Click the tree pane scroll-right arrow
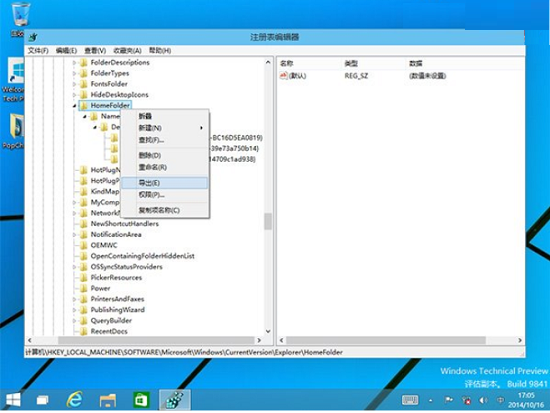The height and width of the screenshot is (413, 550). click(259, 340)
